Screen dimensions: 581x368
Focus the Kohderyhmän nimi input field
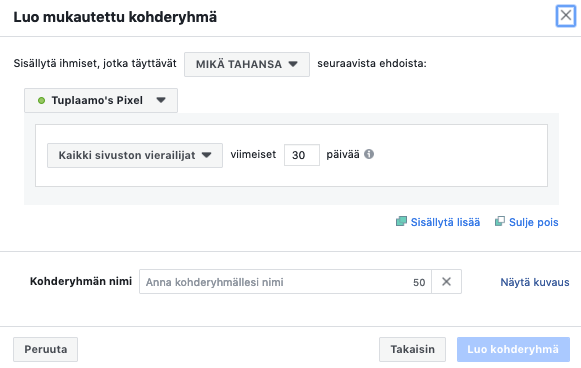tap(285, 282)
